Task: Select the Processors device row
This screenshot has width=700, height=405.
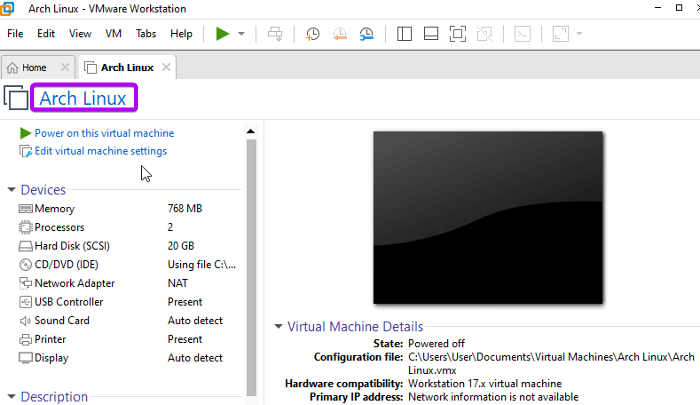Action: tap(129, 227)
